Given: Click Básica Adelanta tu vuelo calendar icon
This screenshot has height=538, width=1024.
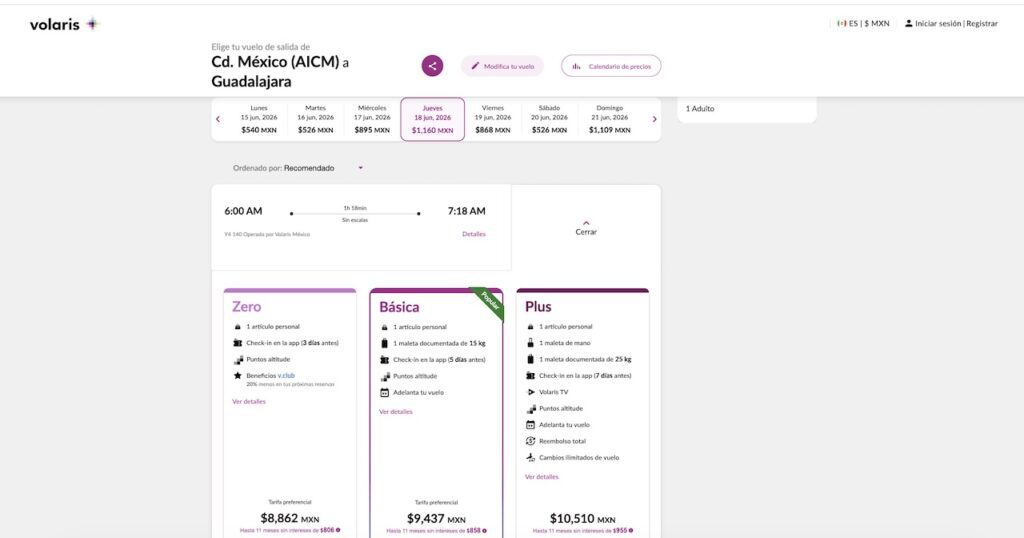Looking at the screenshot, I should [385, 392].
